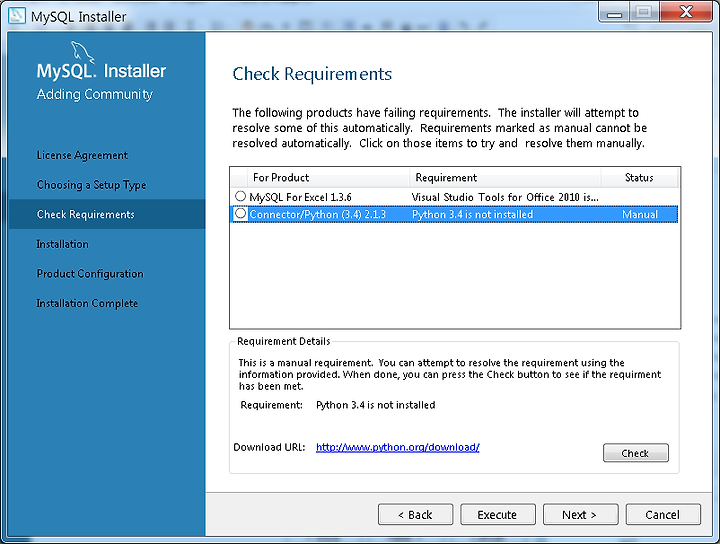Select radio for MySQL For Excel 1.3.6

(240, 196)
